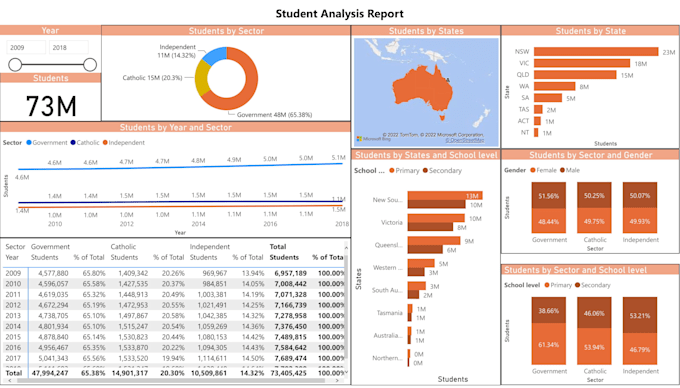Click the 2018 end year input field

pyautogui.click(x=69, y=47)
